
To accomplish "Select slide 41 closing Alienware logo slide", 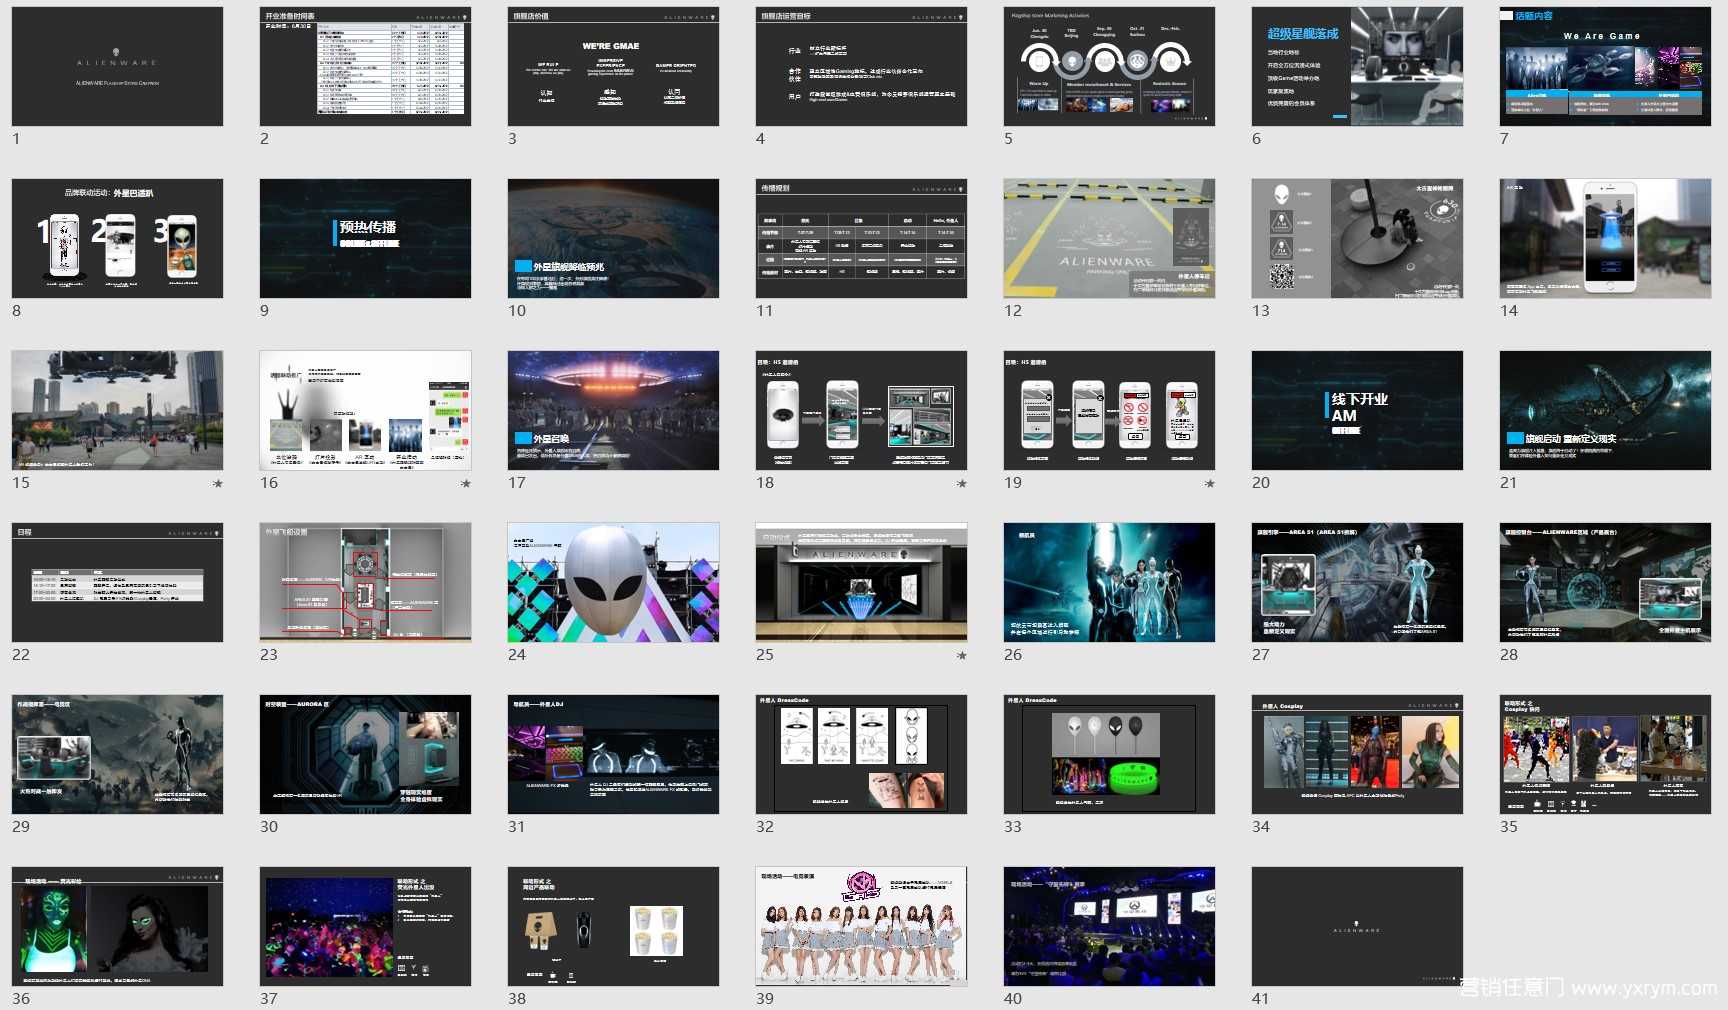I will (1357, 926).
